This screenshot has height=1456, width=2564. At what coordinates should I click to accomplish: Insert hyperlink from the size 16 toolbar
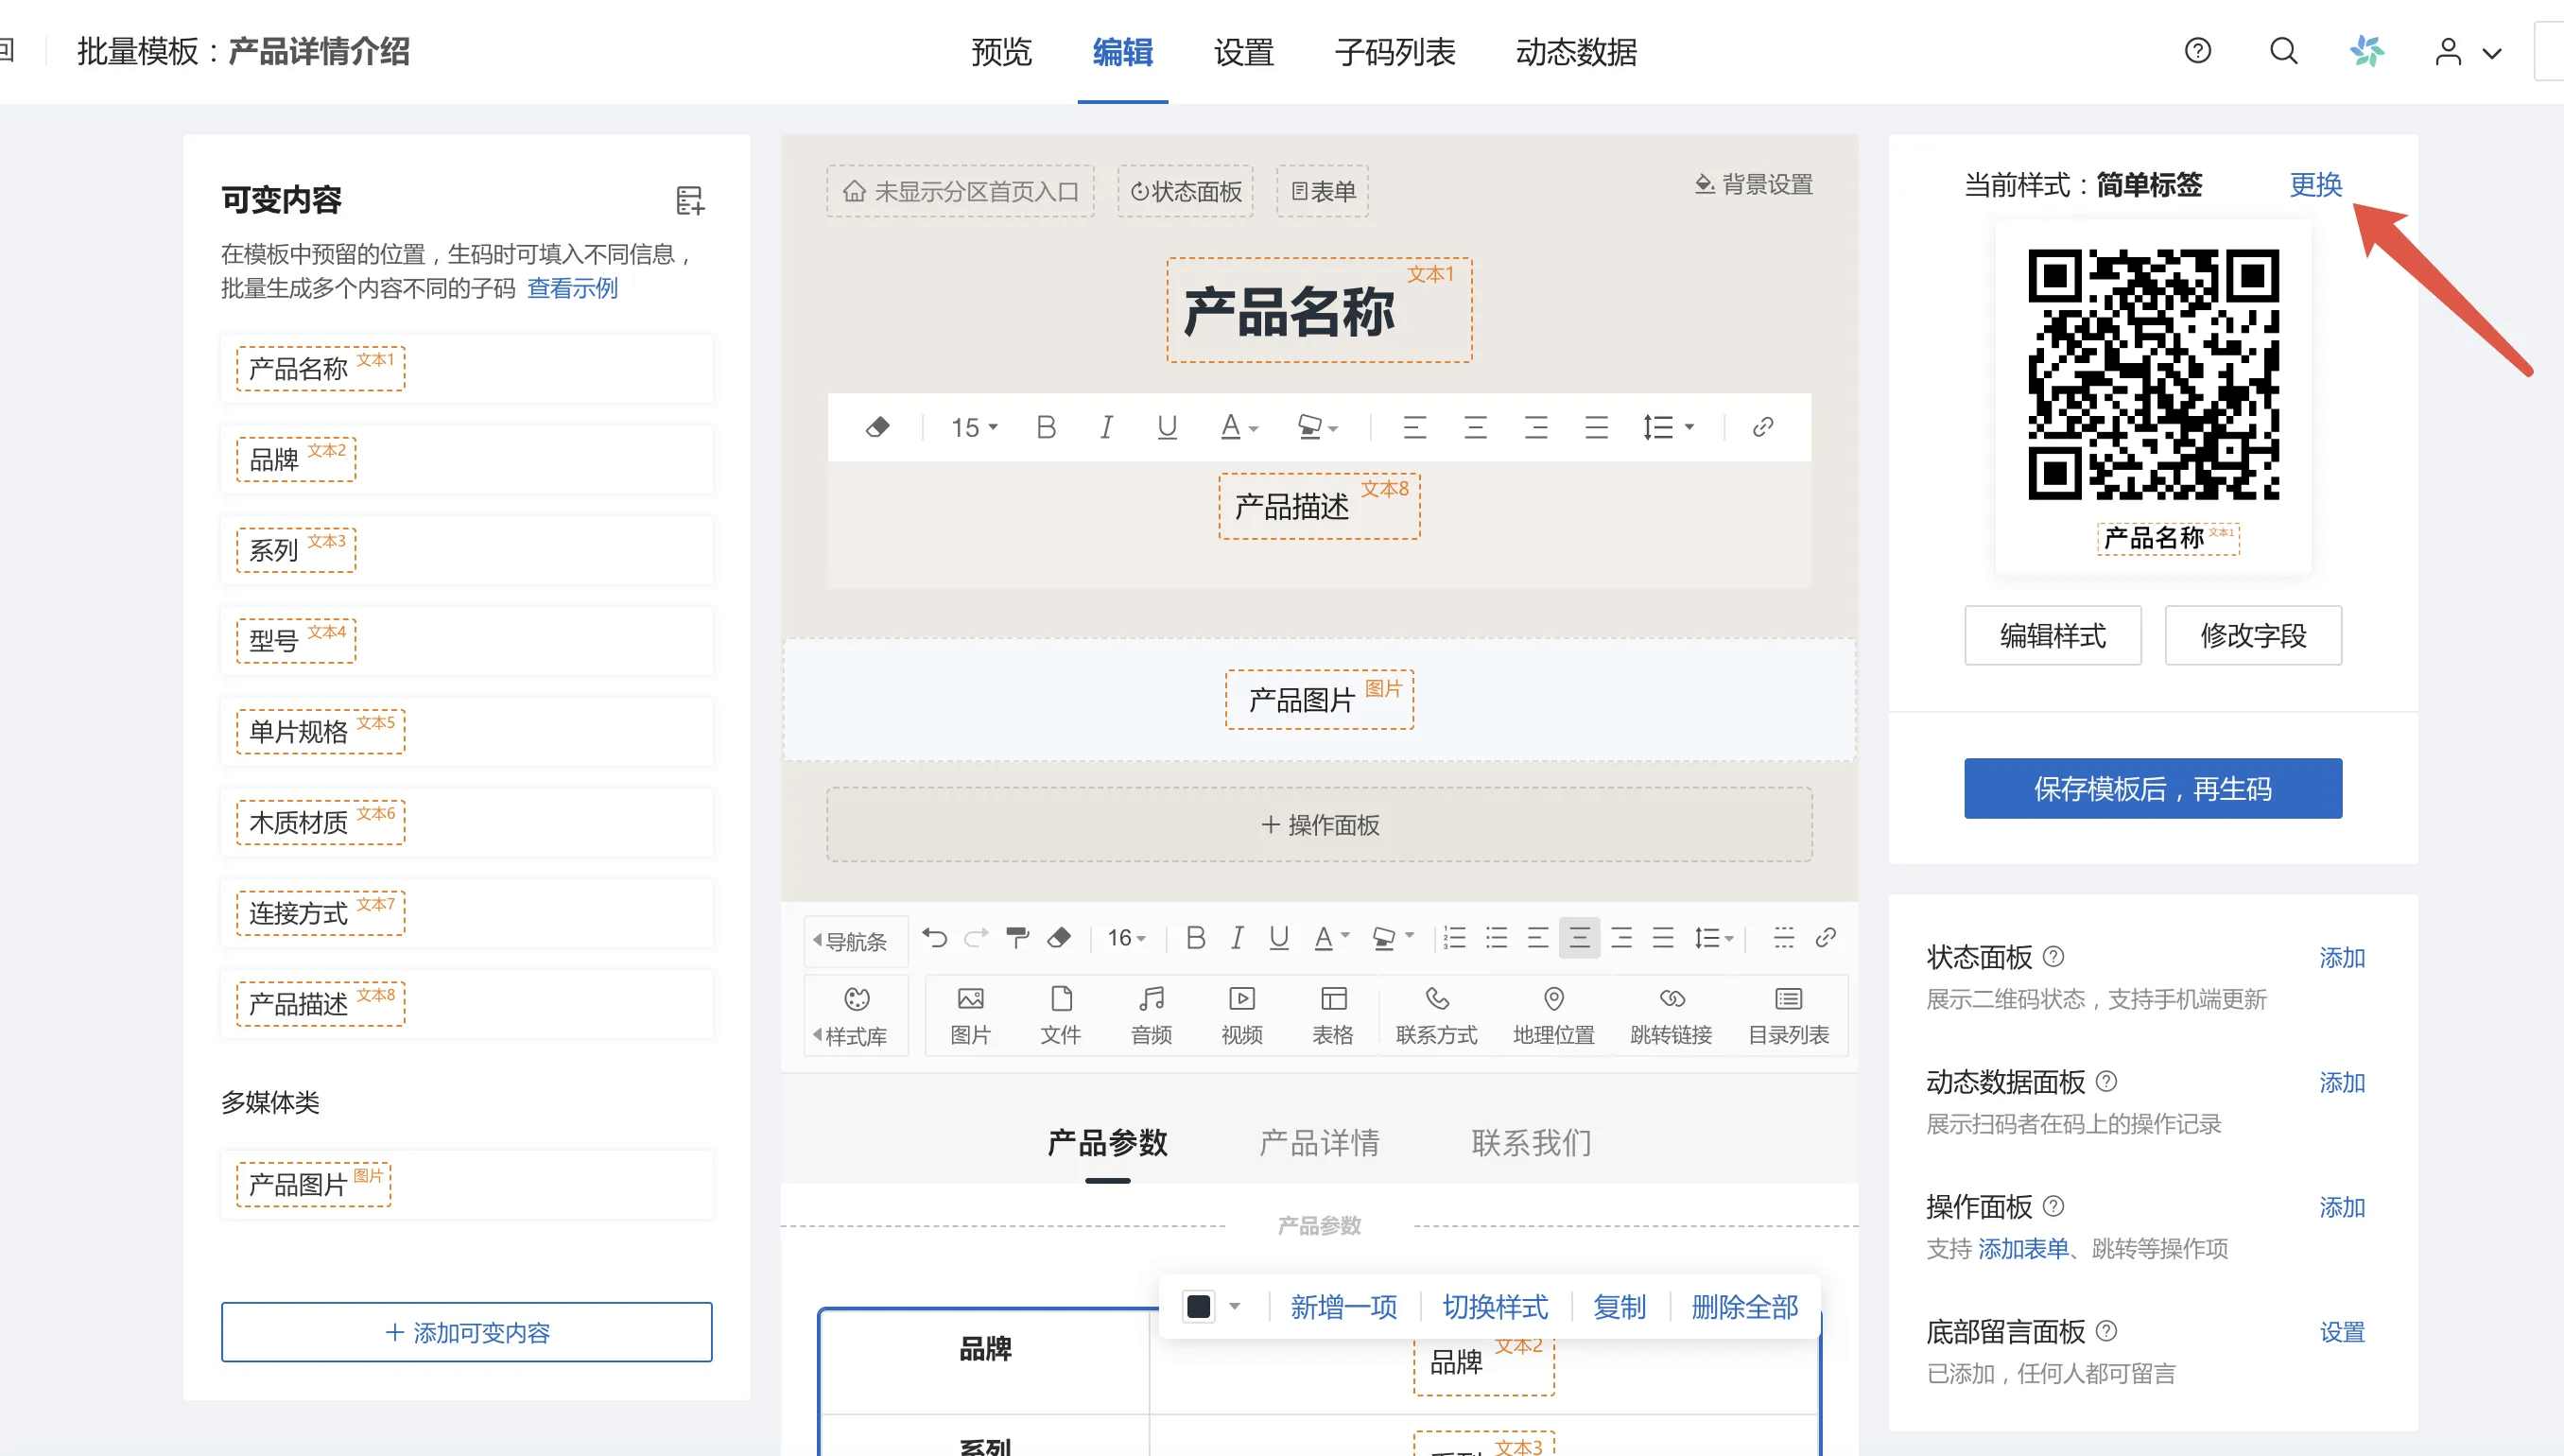pyautogui.click(x=1825, y=938)
